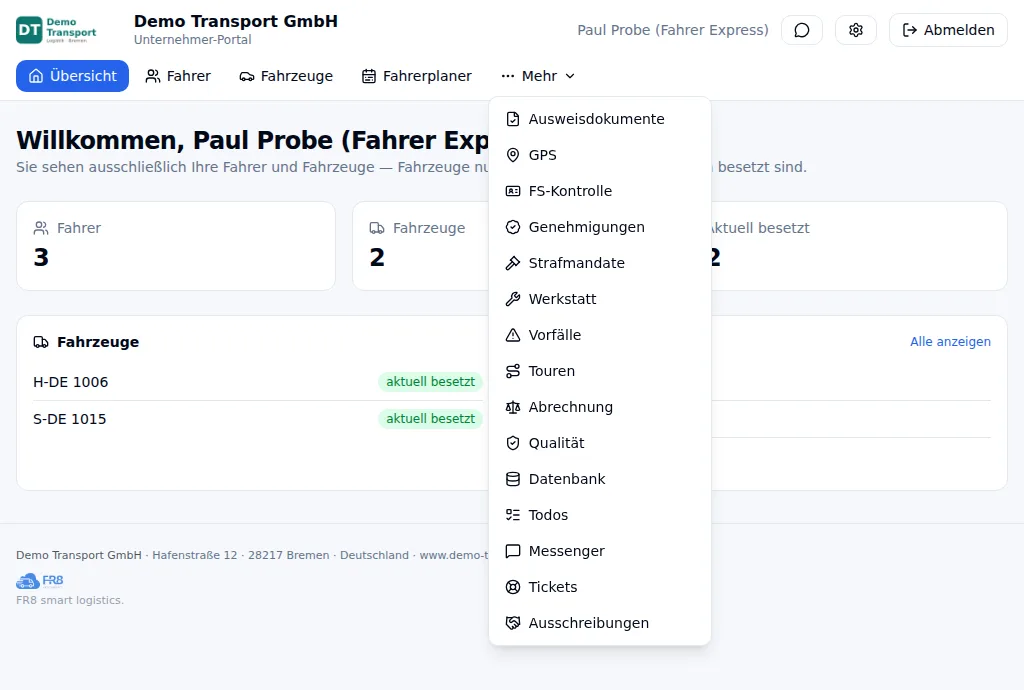Choose Genehmigungen in the menu
This screenshot has width=1024, height=690.
(600, 227)
